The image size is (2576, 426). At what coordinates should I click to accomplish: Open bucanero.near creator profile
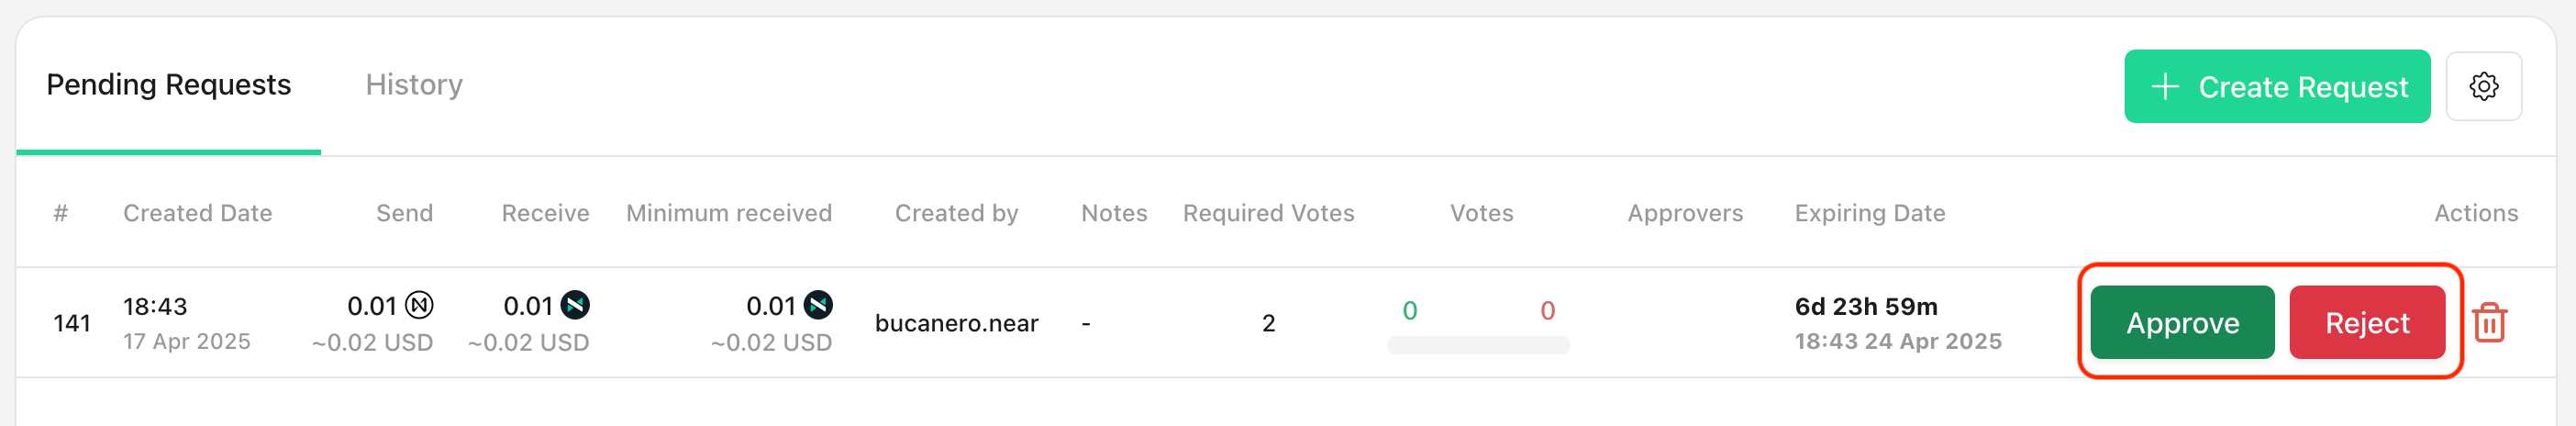956,323
